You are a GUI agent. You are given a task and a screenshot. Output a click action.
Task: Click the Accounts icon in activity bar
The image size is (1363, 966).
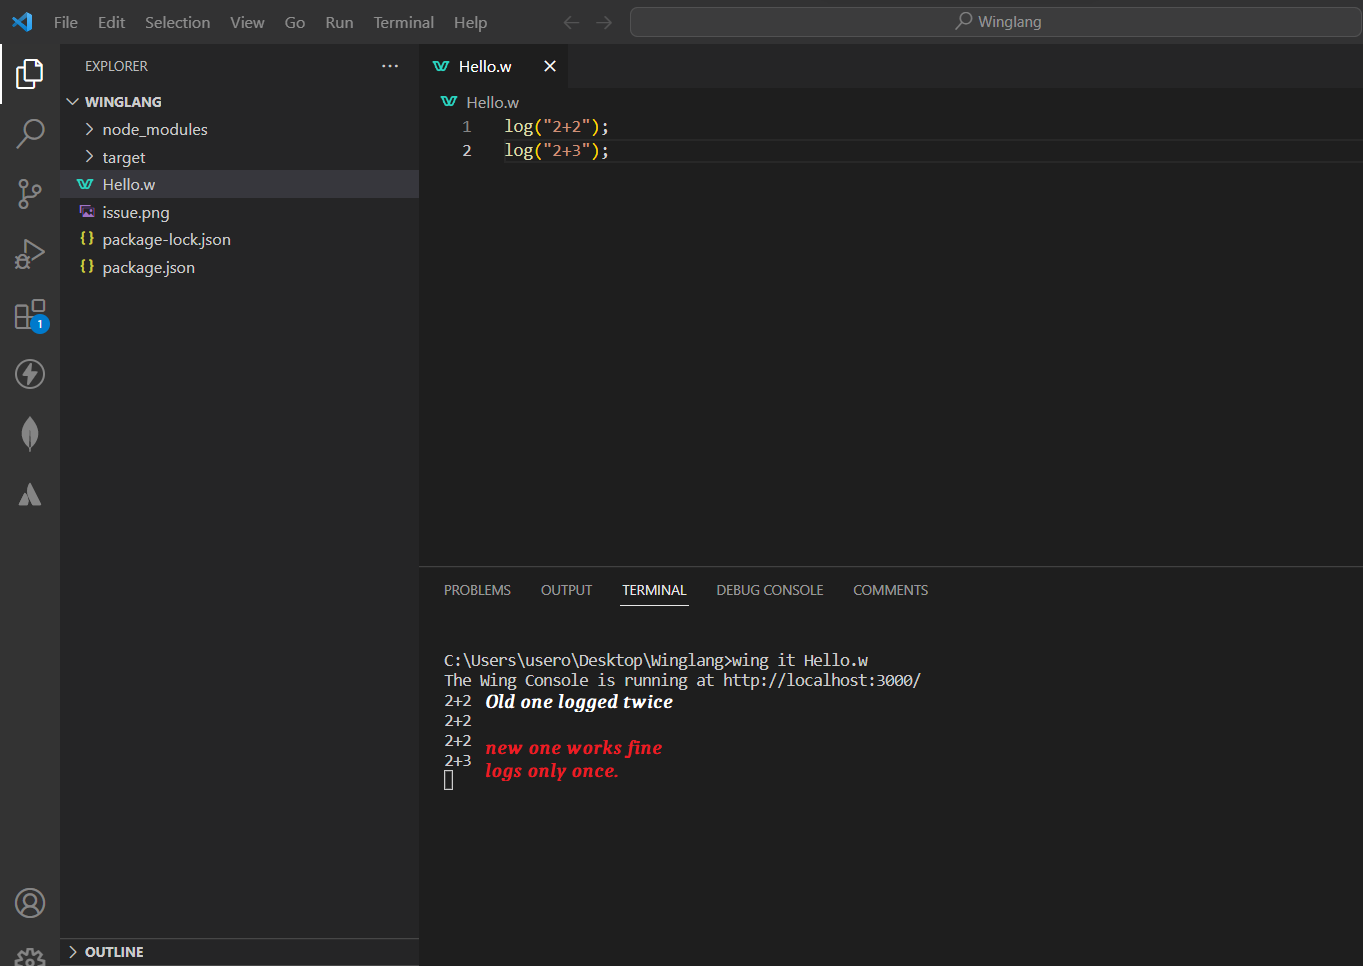coord(29,903)
